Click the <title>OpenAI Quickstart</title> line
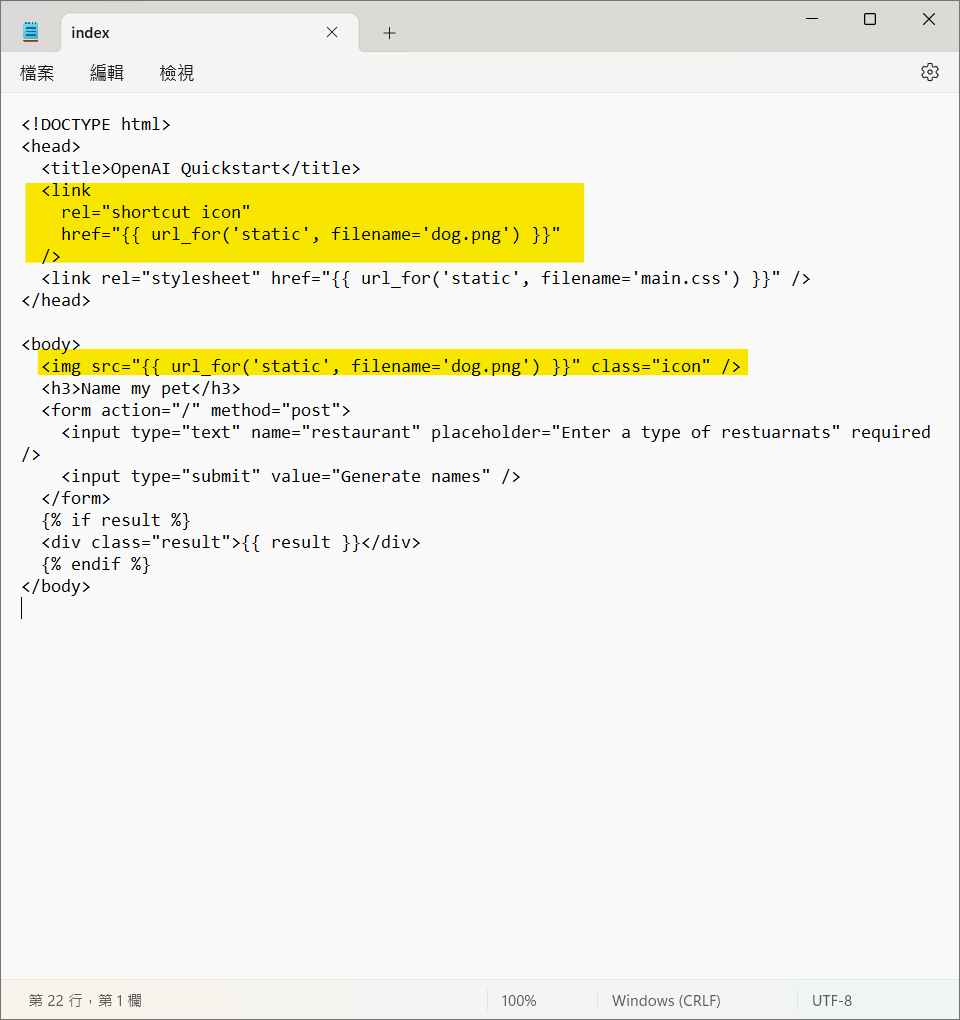The image size is (960, 1020). [200, 168]
